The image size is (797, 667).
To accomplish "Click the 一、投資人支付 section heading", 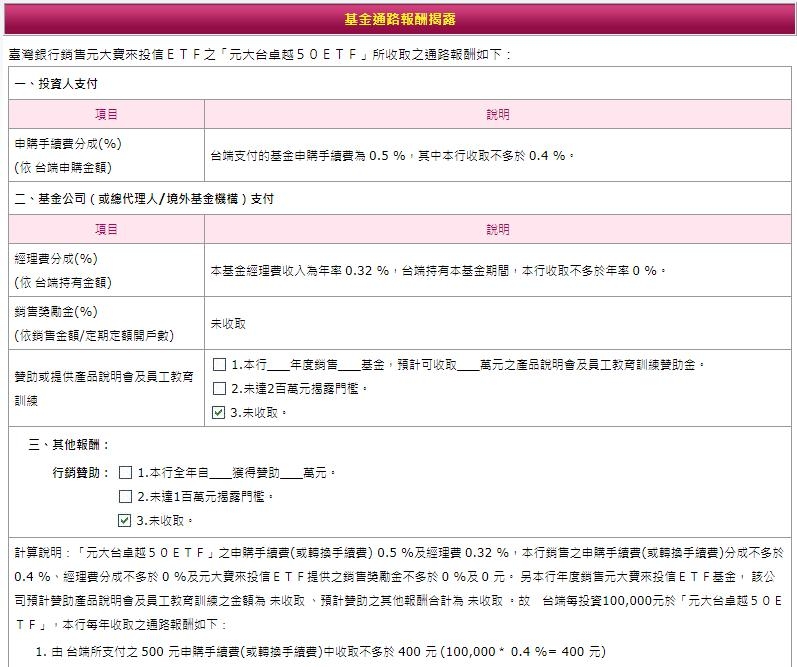I will click(56, 84).
